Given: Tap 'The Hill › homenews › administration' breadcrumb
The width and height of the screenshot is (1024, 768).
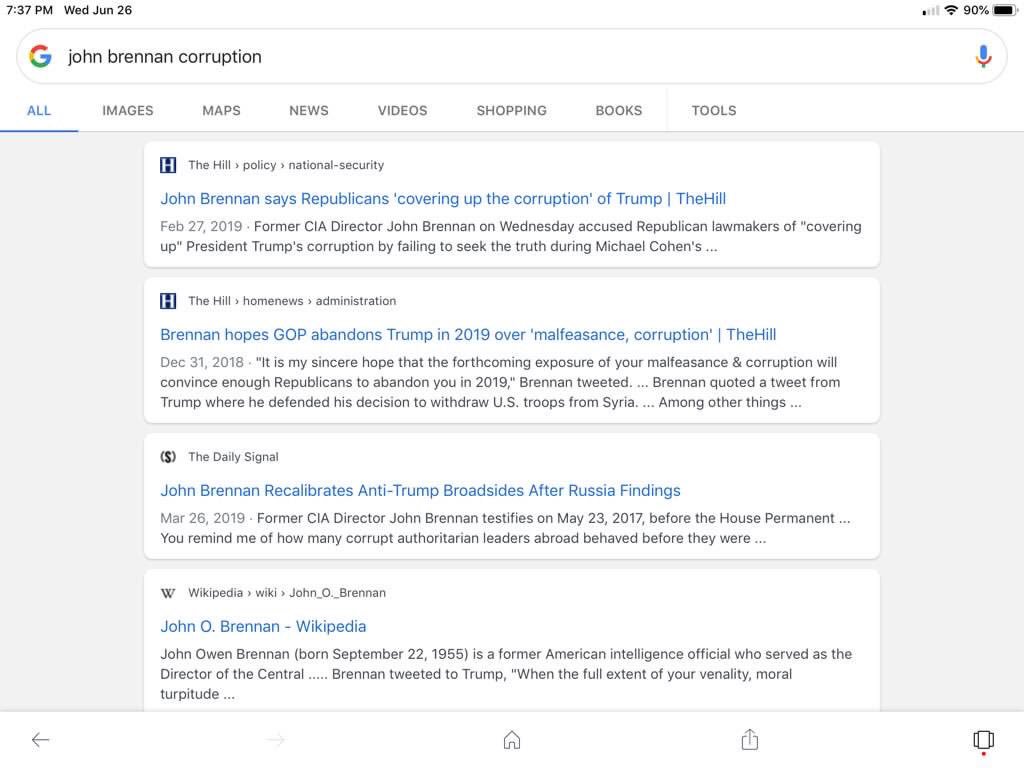Looking at the screenshot, I should point(292,301).
